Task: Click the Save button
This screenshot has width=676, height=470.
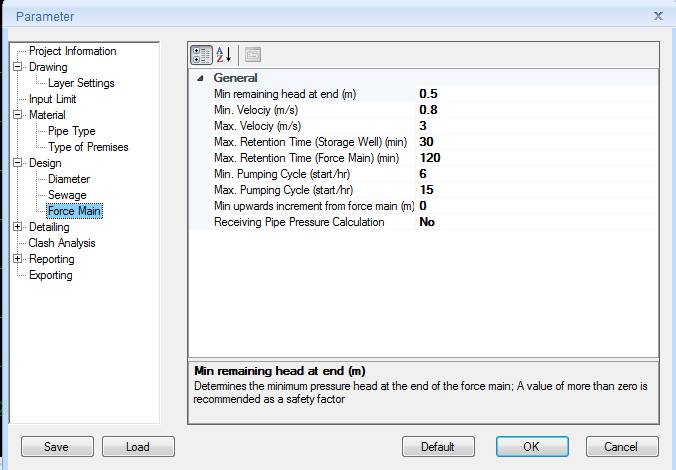Action: 57,446
